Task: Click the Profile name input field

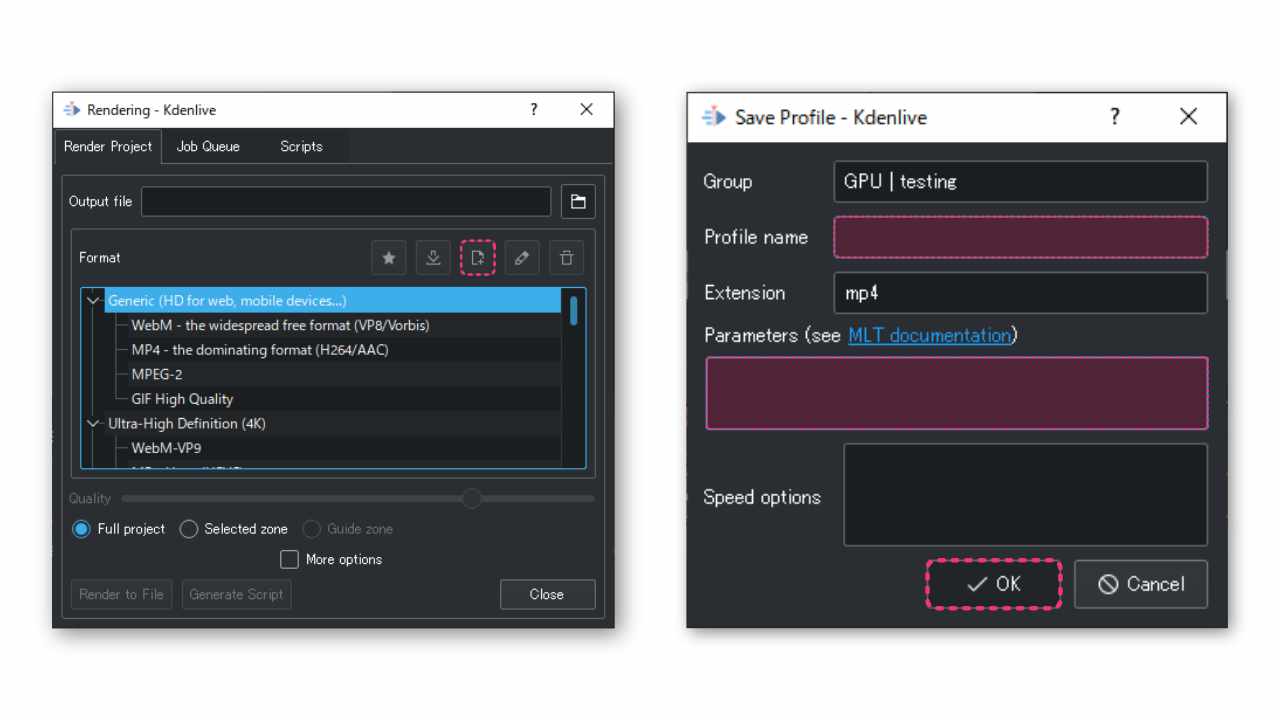Action: coord(1020,238)
